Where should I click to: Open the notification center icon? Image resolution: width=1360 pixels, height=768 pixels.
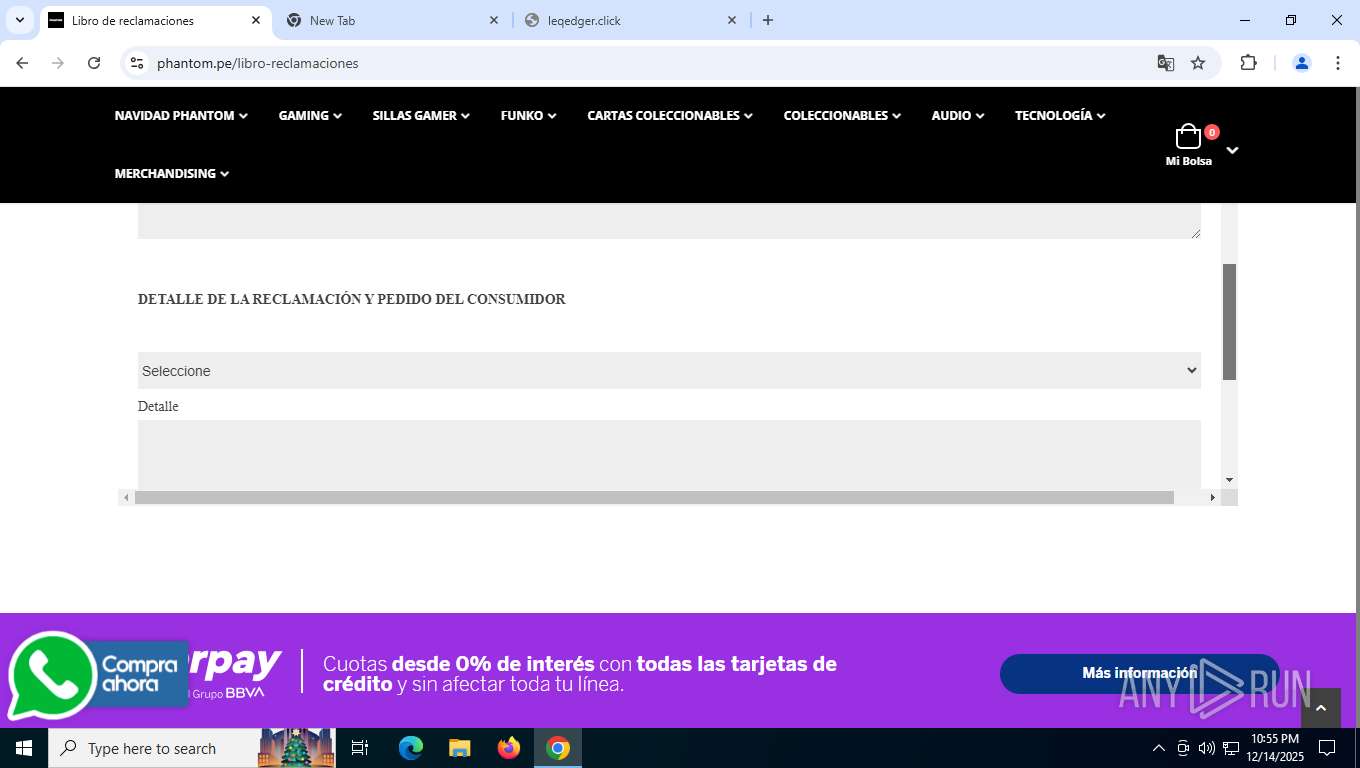tap(1327, 748)
